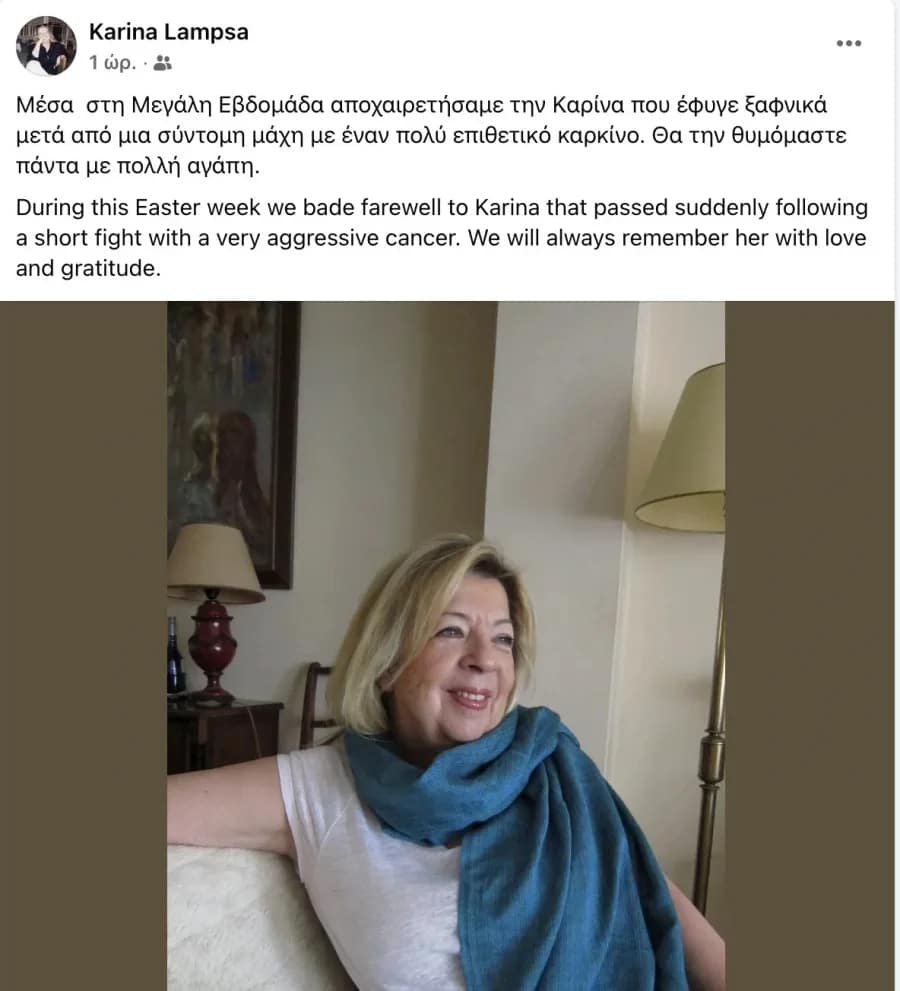Image resolution: width=900 pixels, height=991 pixels.
Task: Click the dark right margin beside photo
Action: [x=812, y=646]
